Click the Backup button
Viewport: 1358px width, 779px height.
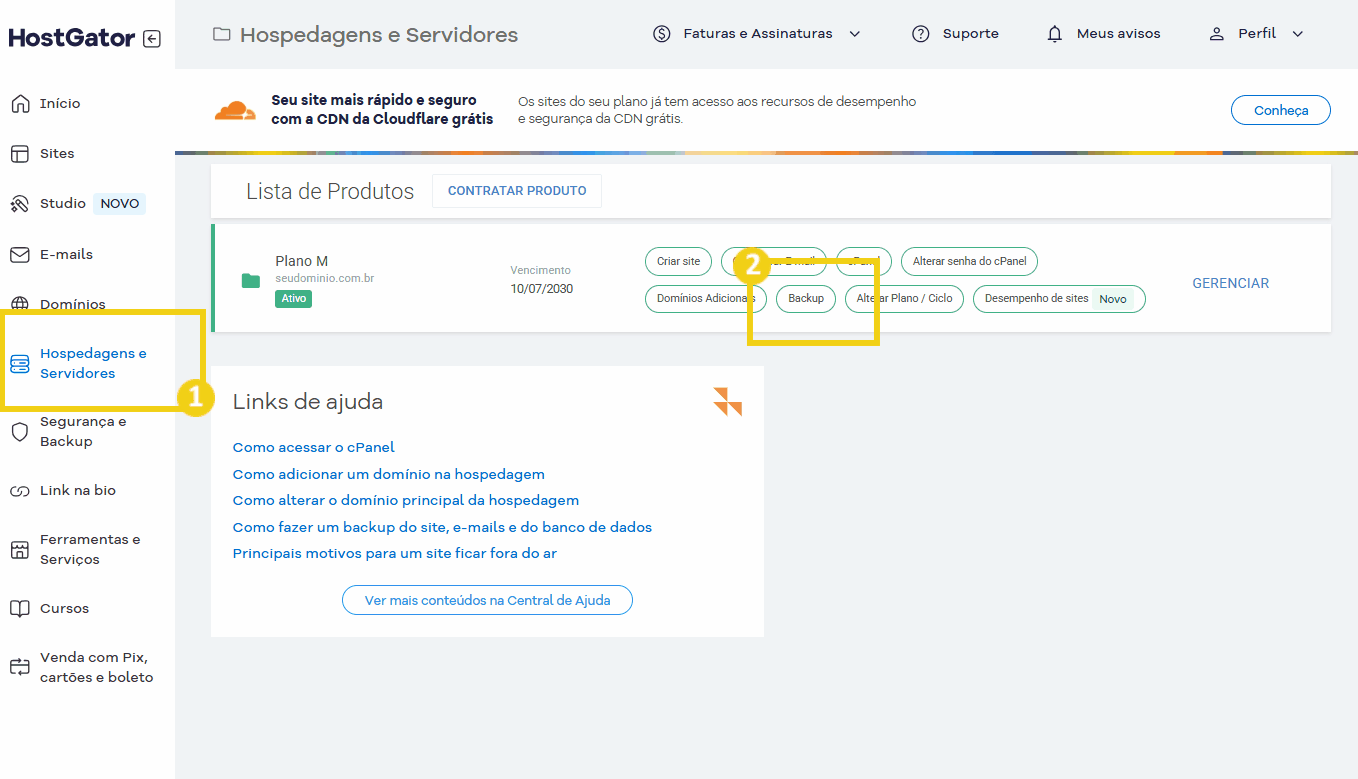click(806, 299)
